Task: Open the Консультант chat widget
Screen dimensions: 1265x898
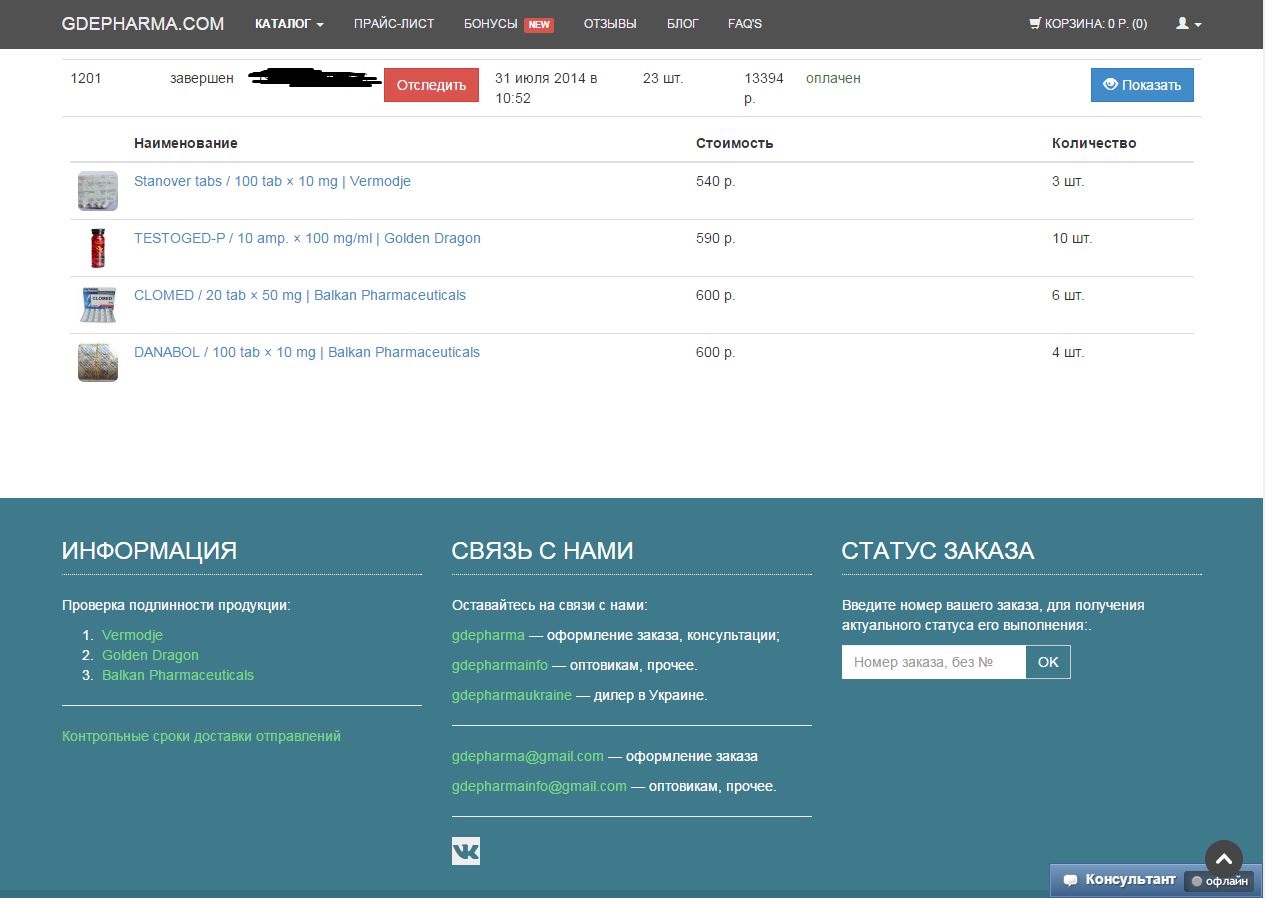Action: tap(1118, 880)
